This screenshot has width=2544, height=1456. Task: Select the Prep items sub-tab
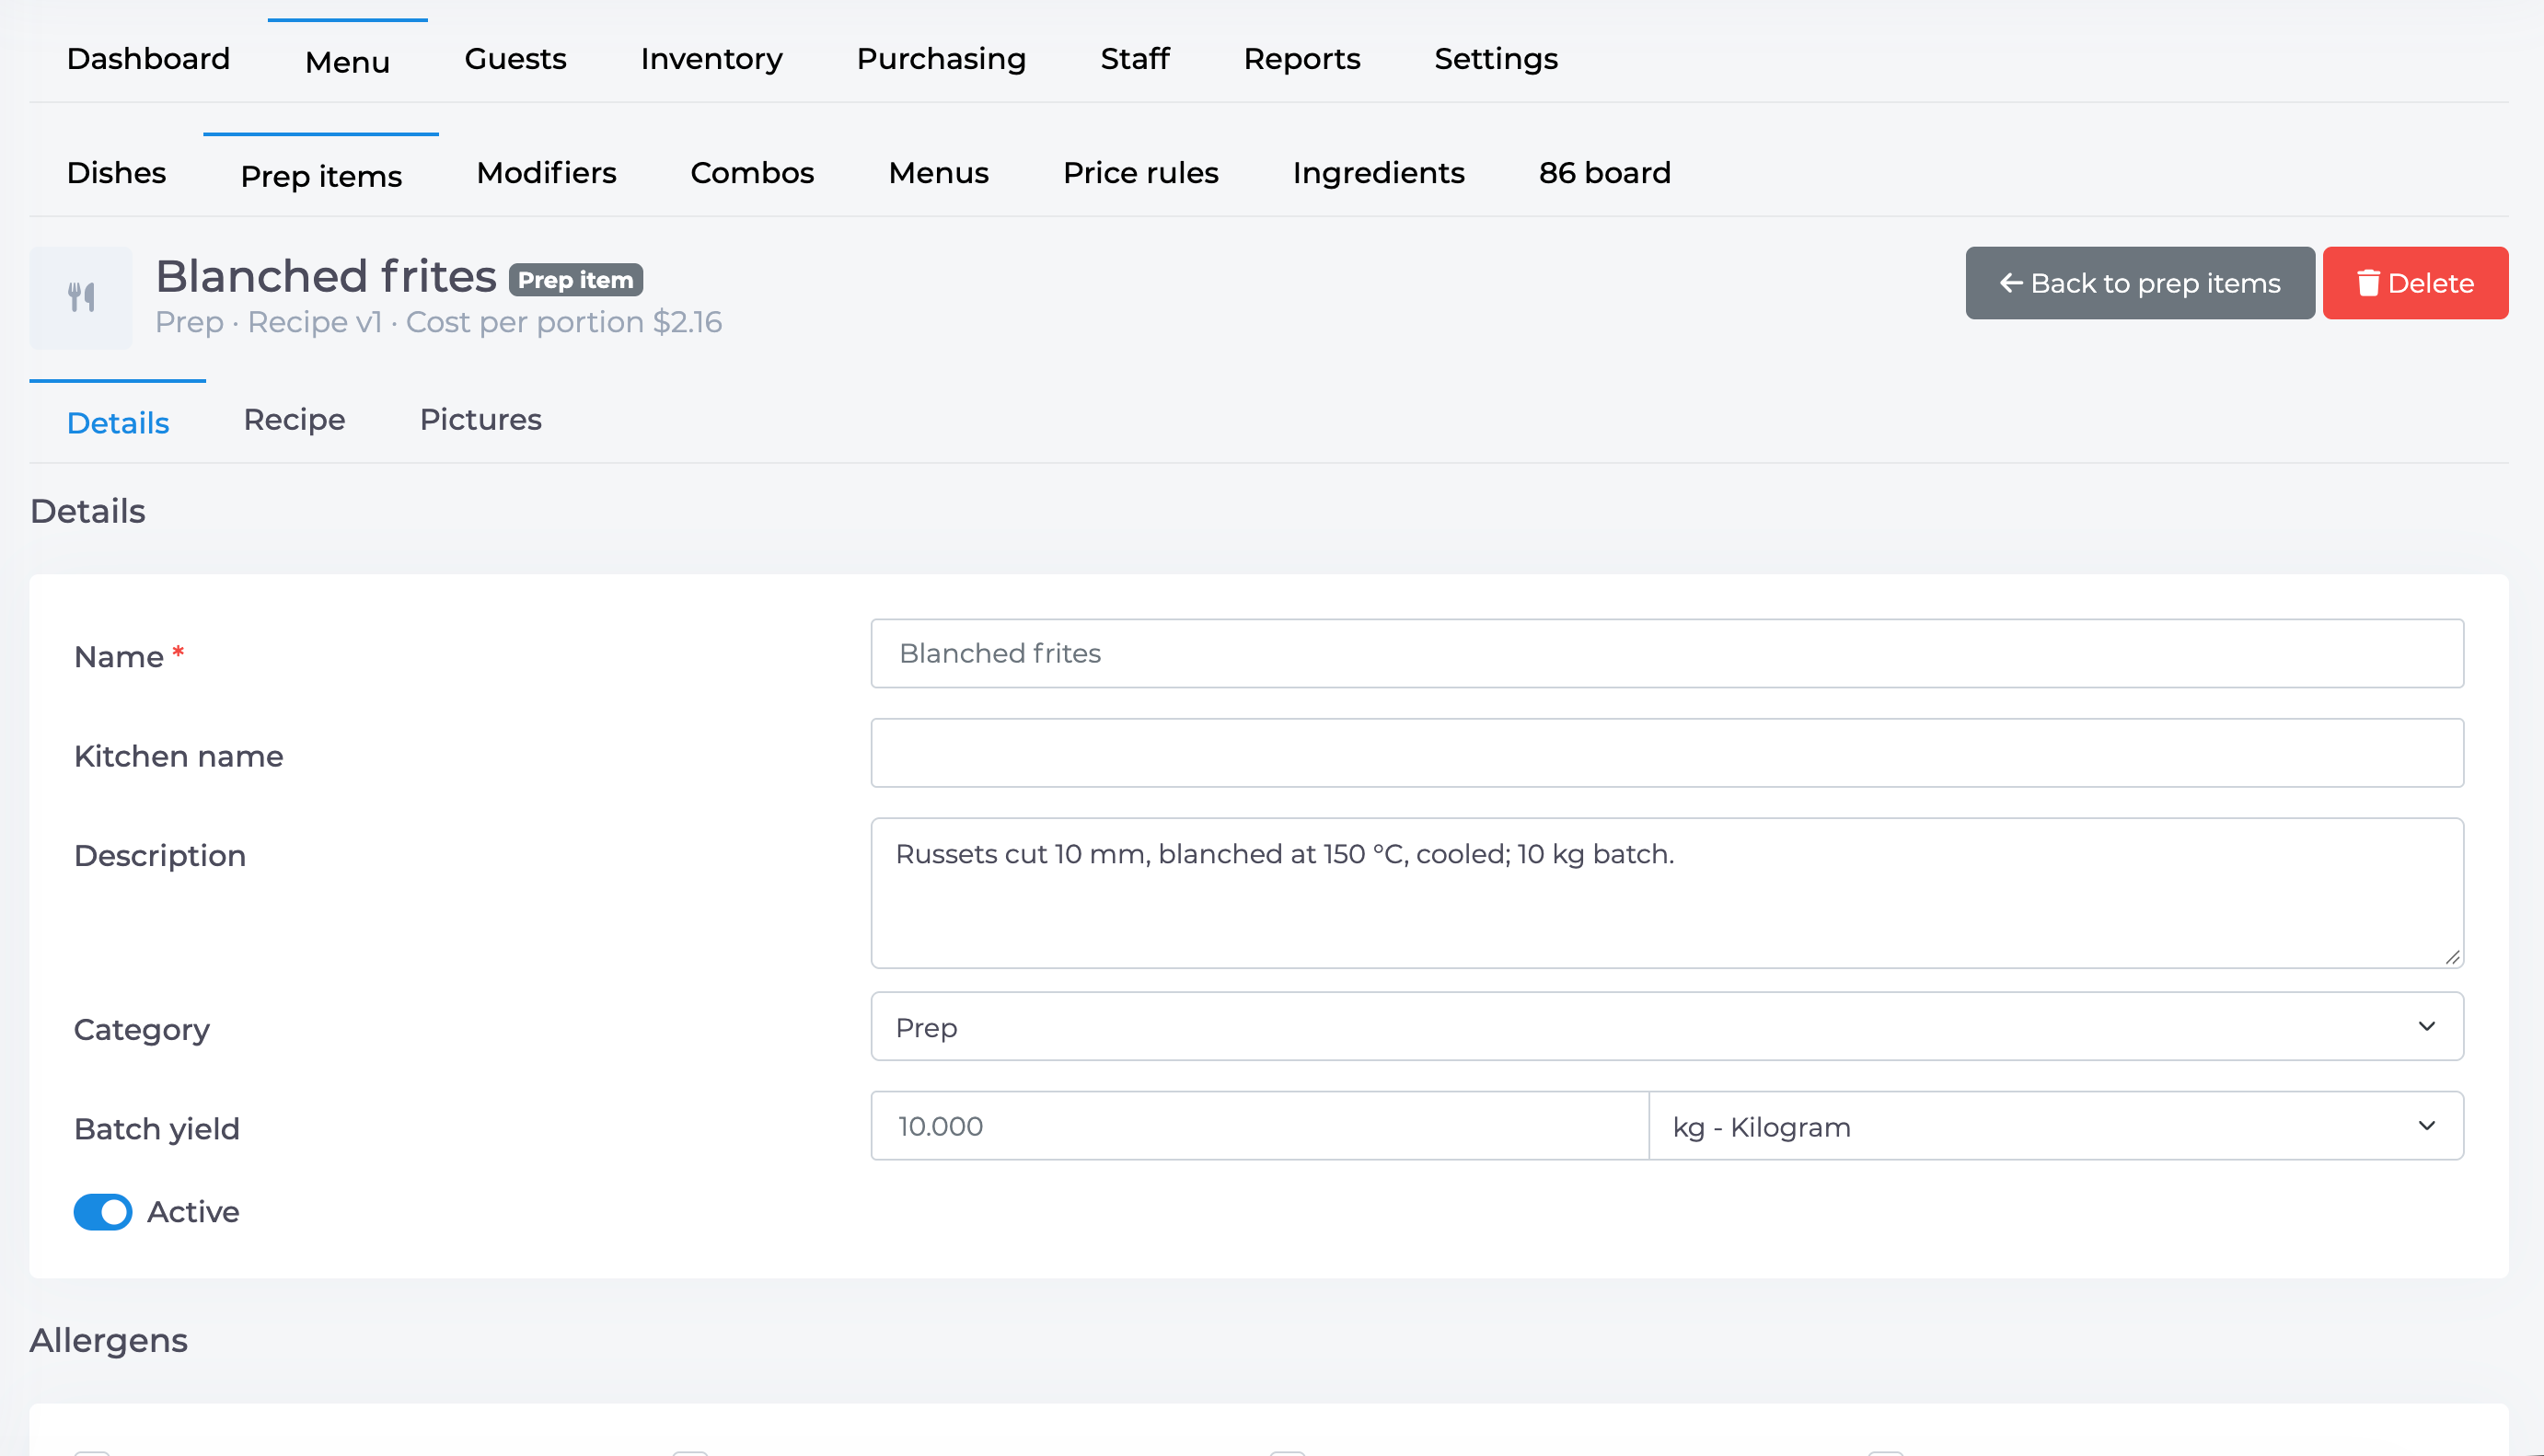[321, 175]
